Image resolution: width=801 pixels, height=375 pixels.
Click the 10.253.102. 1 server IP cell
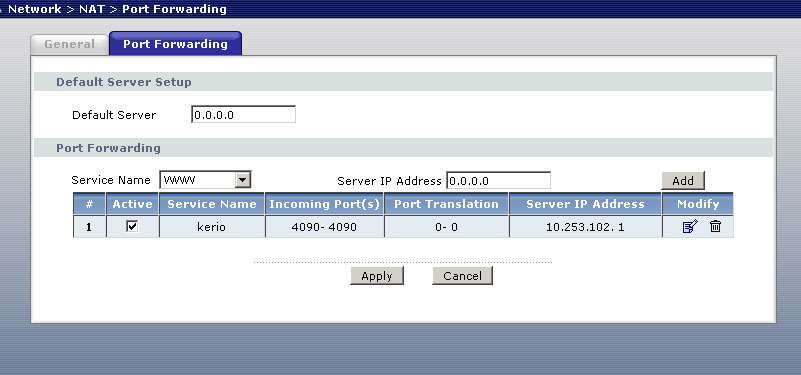585,227
